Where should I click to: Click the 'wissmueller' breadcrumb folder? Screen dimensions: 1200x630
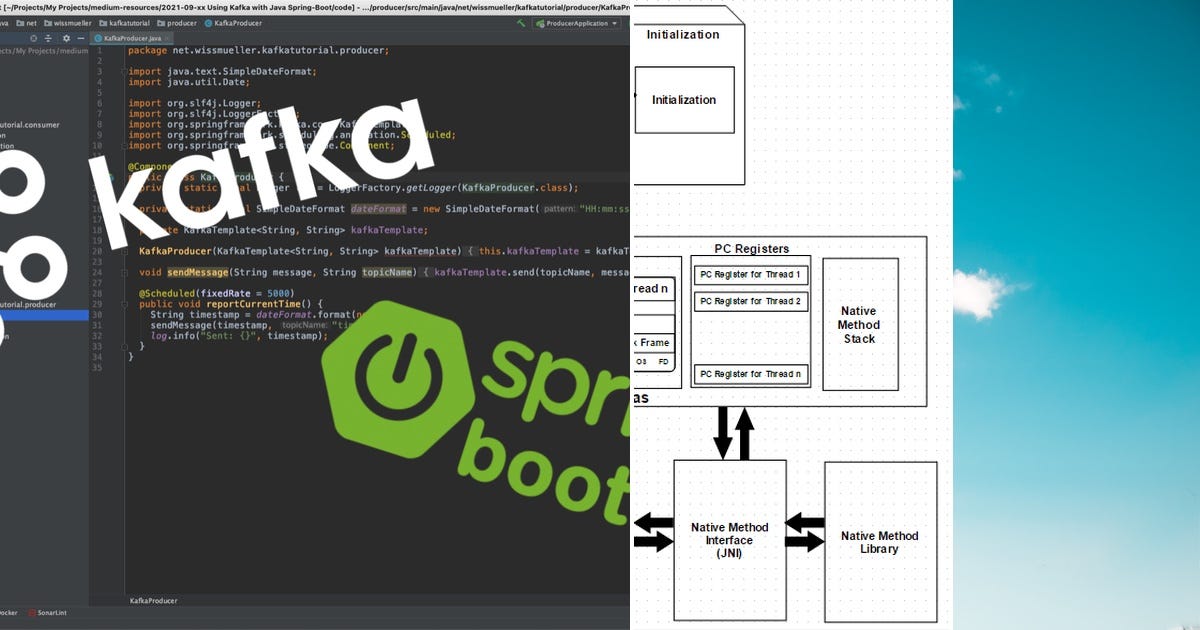66,23
